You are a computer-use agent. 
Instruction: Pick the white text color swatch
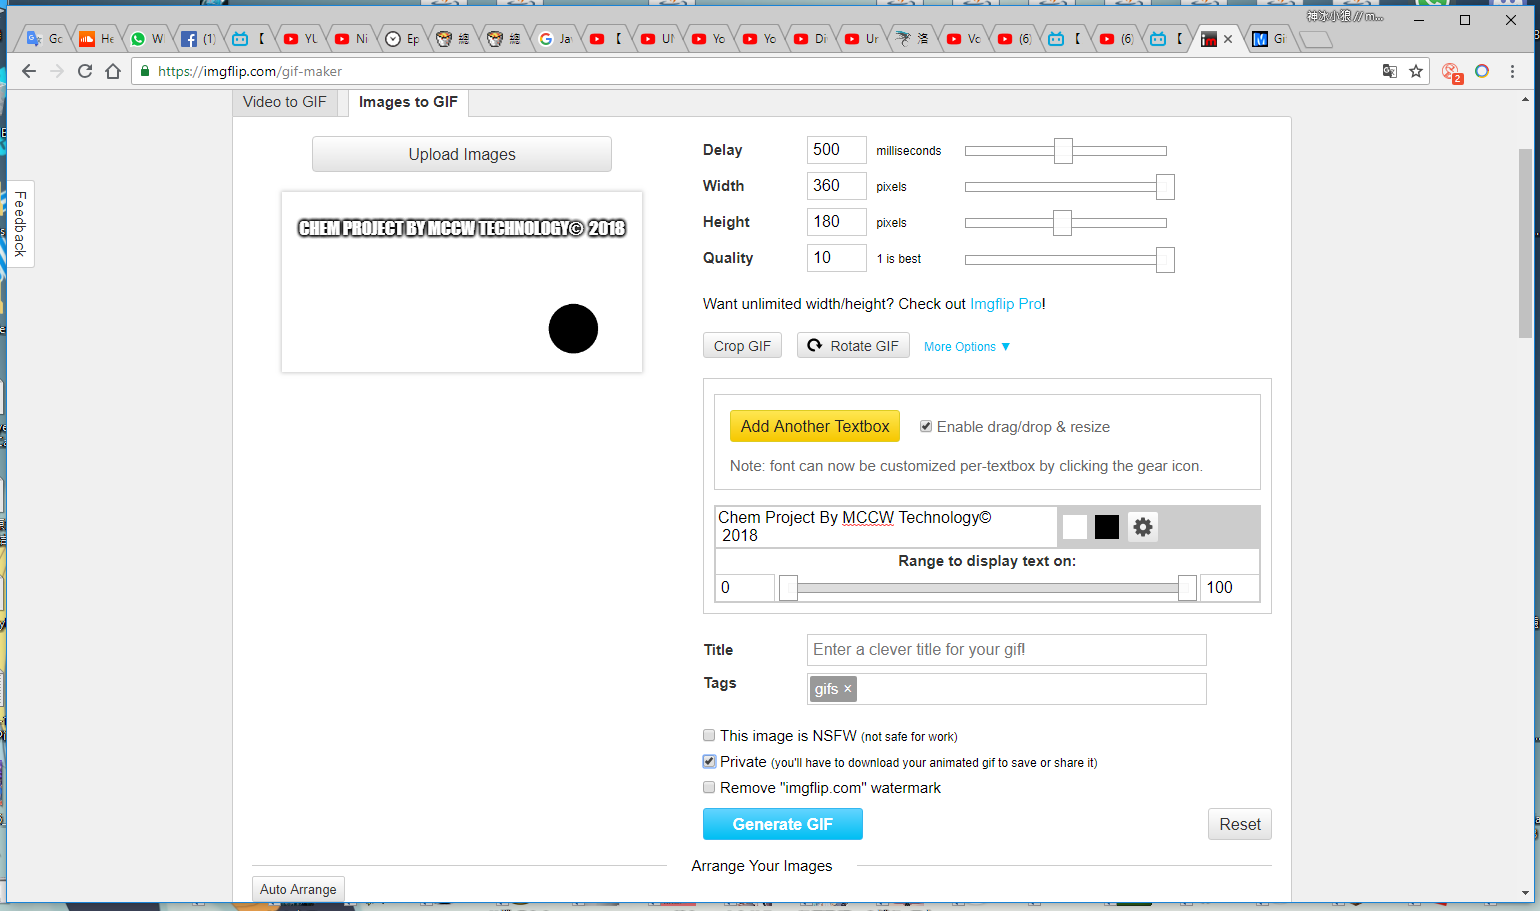[x=1075, y=527]
